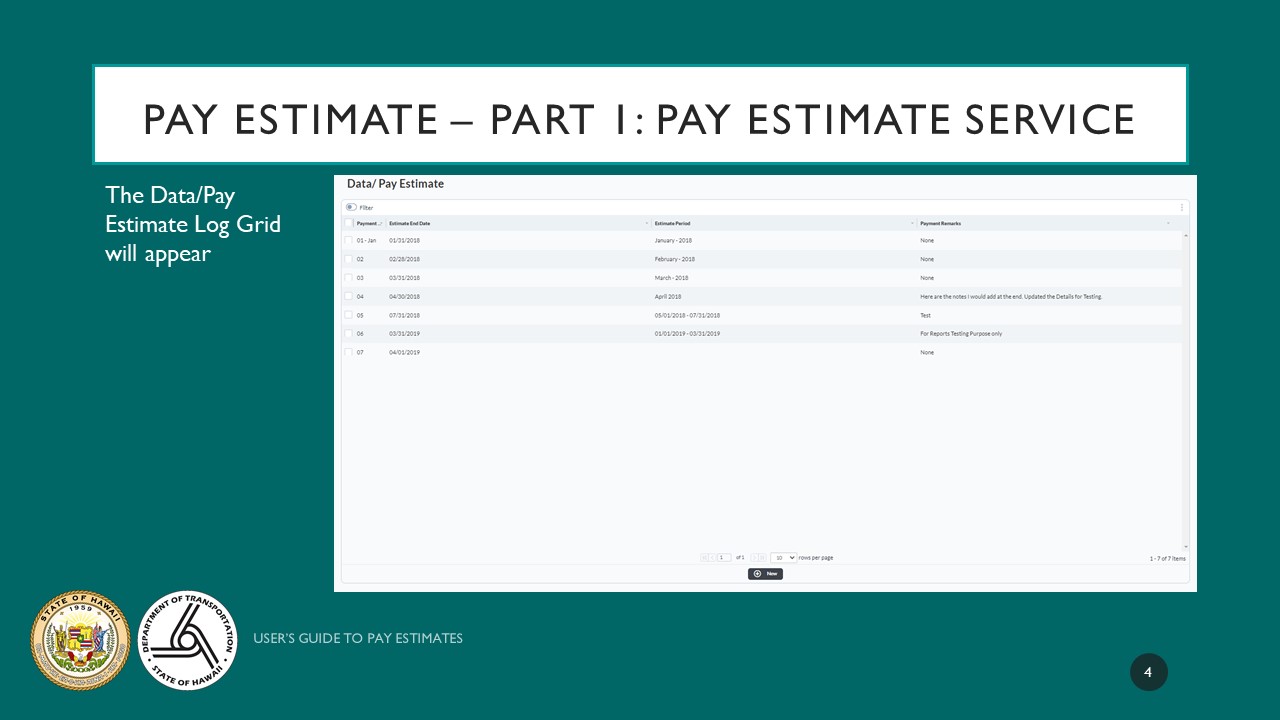The image size is (1280, 720).
Task: Go to the first page of the grid
Action: [x=704, y=557]
